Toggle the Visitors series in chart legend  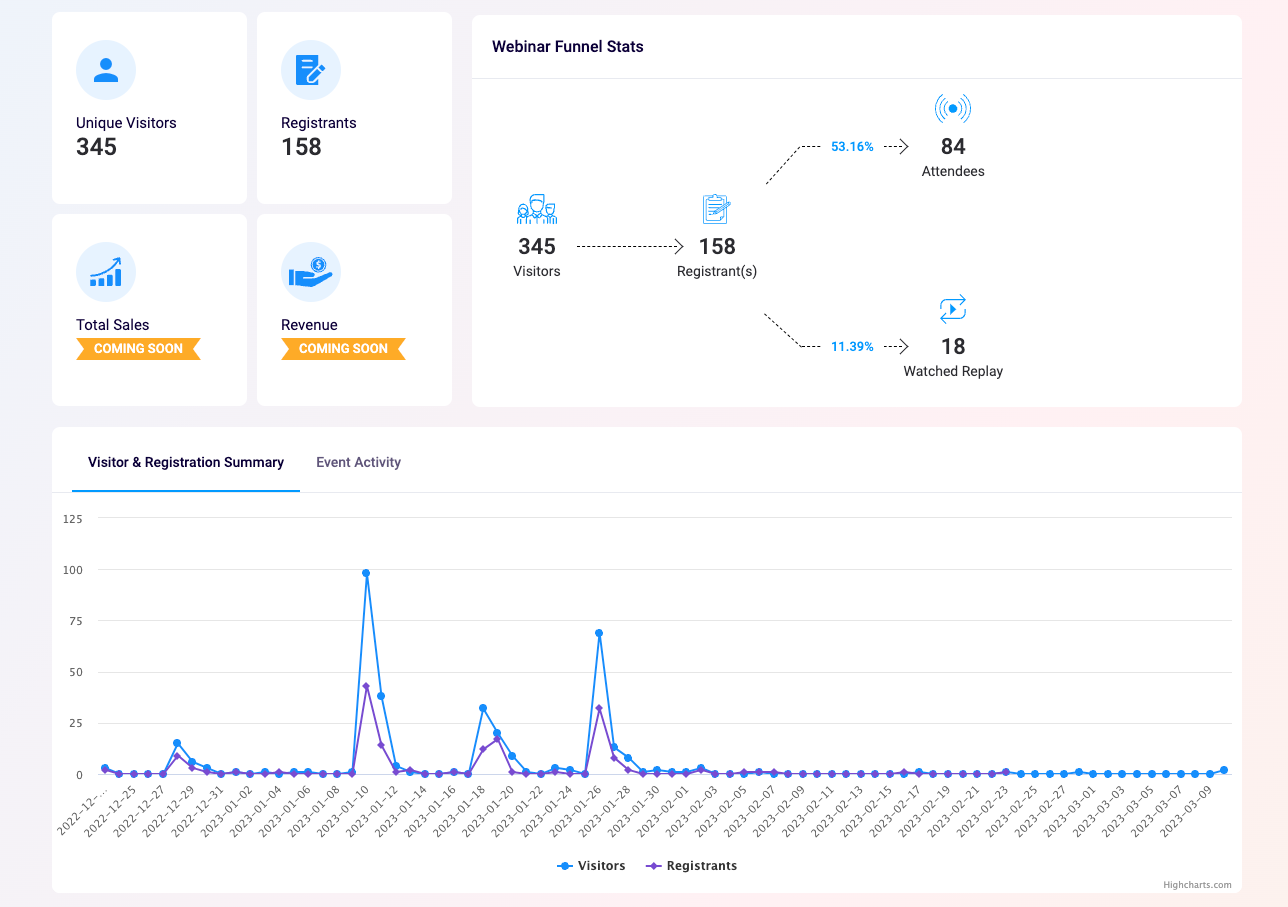[x=592, y=866]
